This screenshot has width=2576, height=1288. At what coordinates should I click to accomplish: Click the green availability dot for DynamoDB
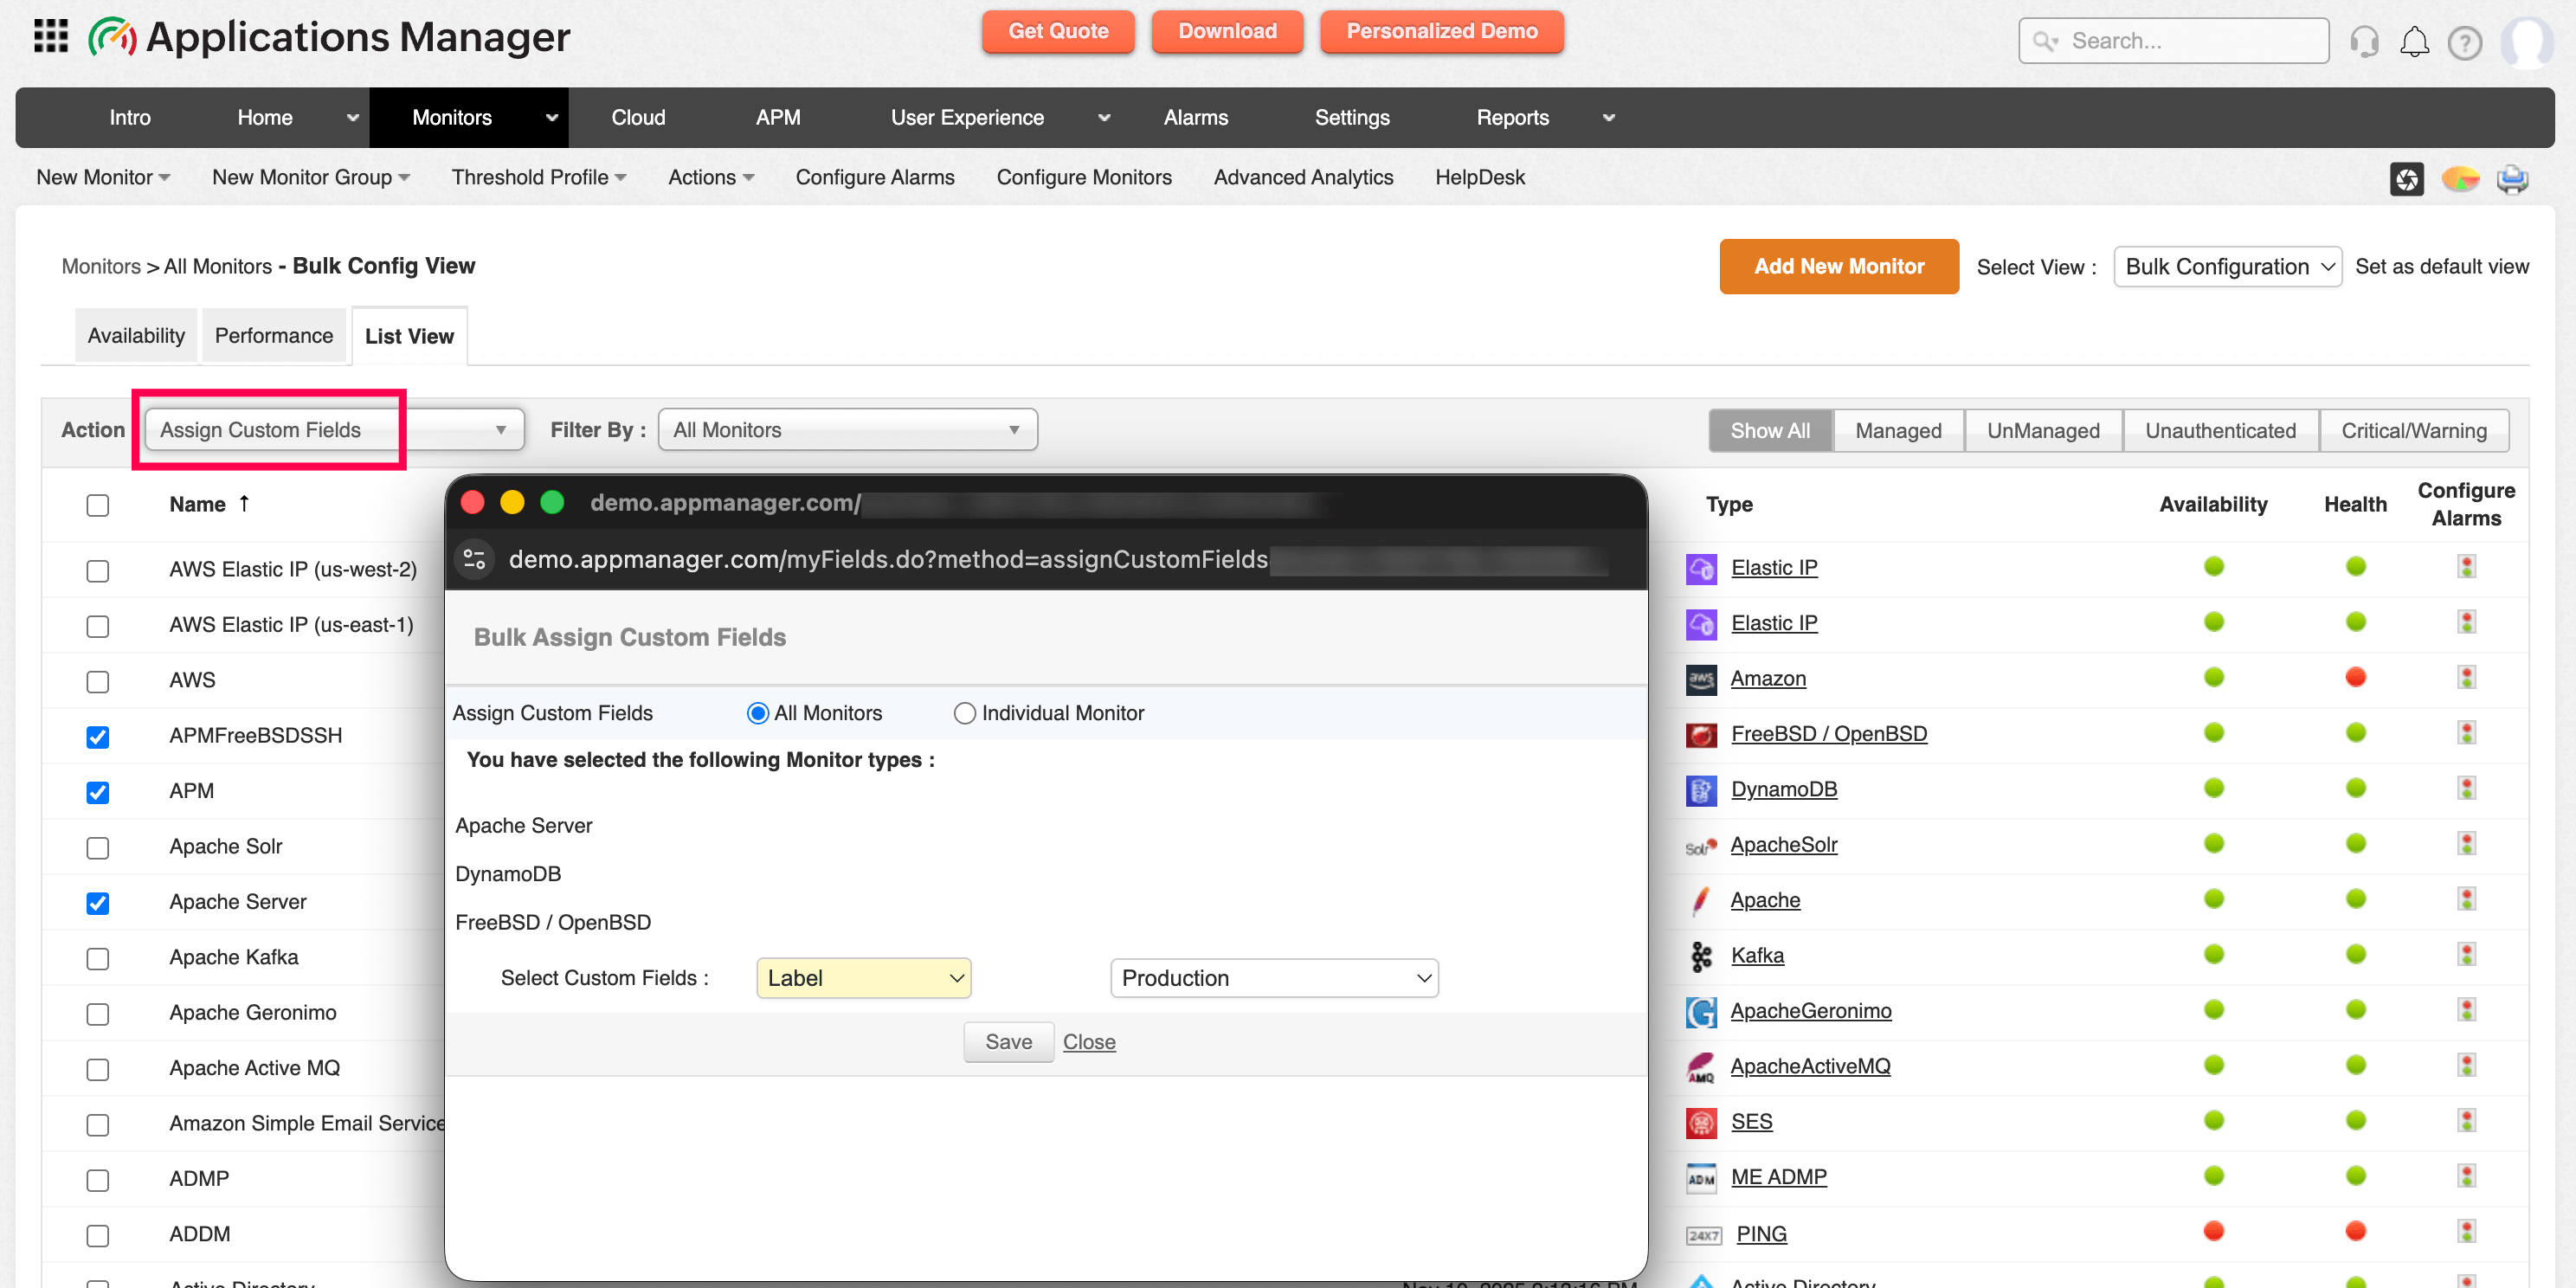pyautogui.click(x=2213, y=788)
